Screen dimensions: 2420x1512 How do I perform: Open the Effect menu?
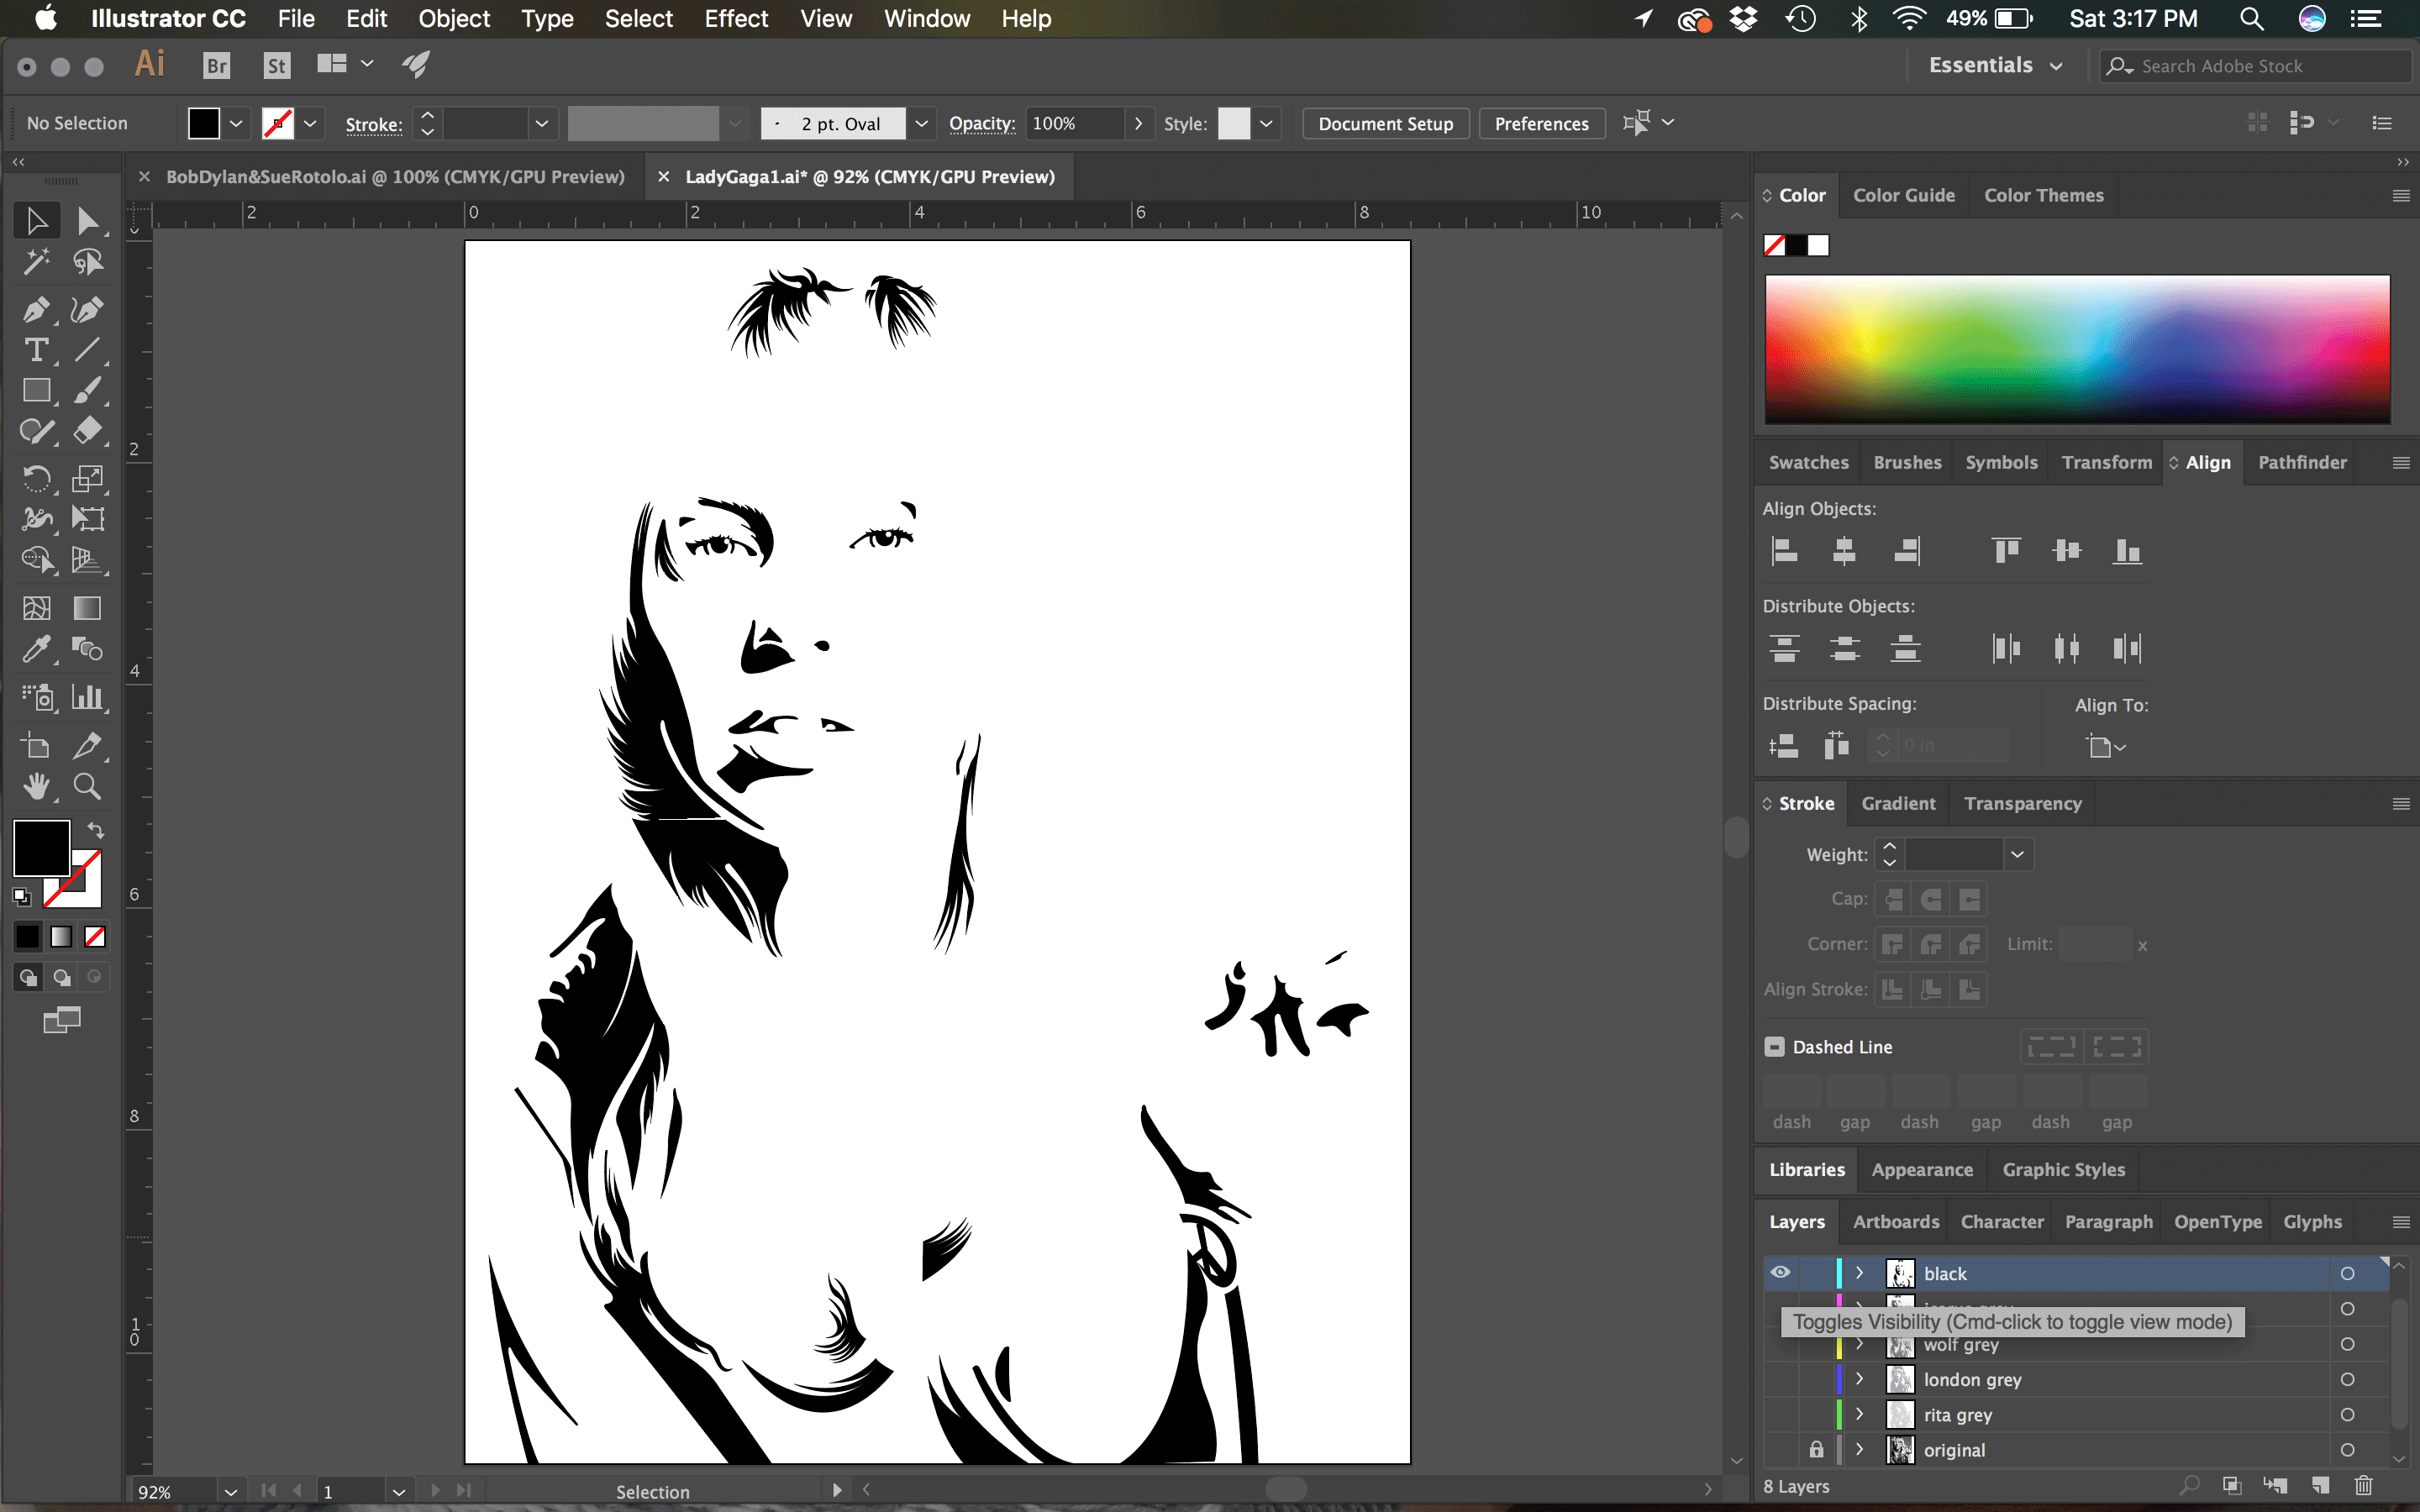pos(735,19)
